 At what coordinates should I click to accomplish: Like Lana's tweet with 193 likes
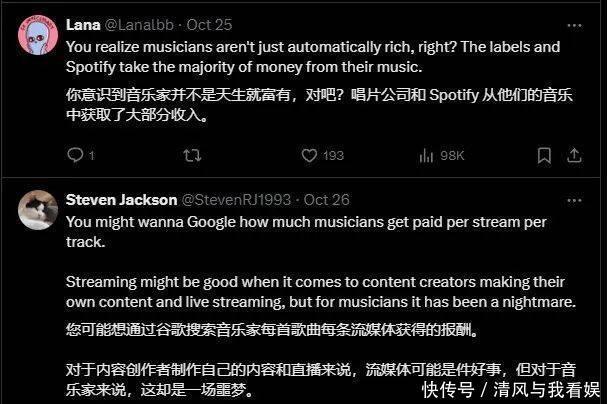coord(309,156)
